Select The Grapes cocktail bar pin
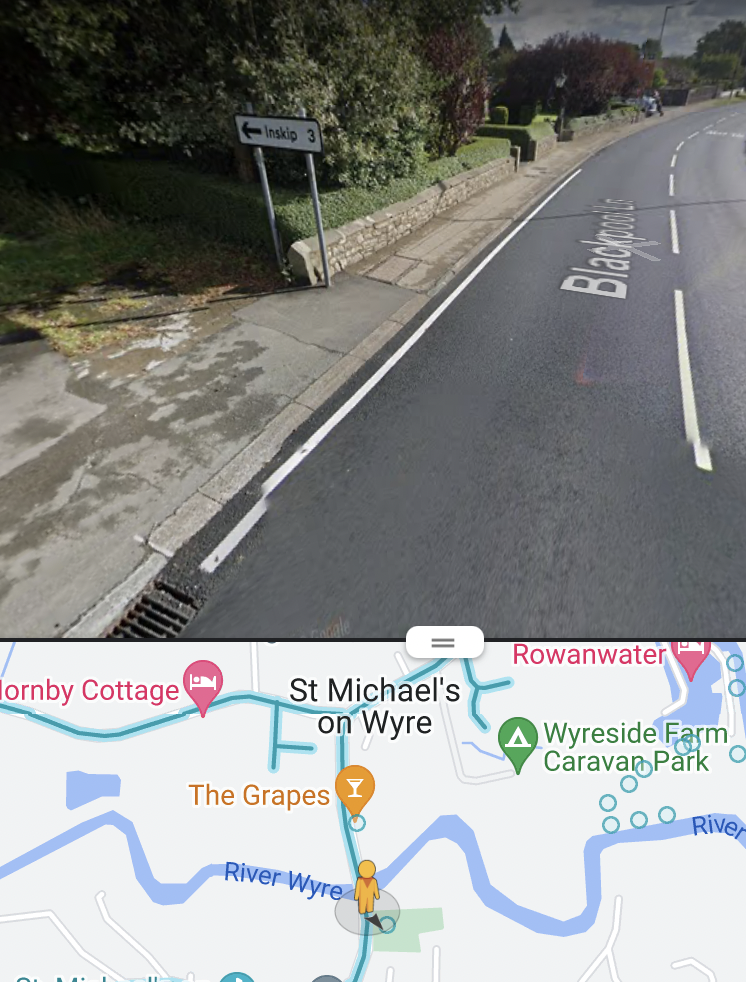This screenshot has height=982, width=746. tap(355, 789)
